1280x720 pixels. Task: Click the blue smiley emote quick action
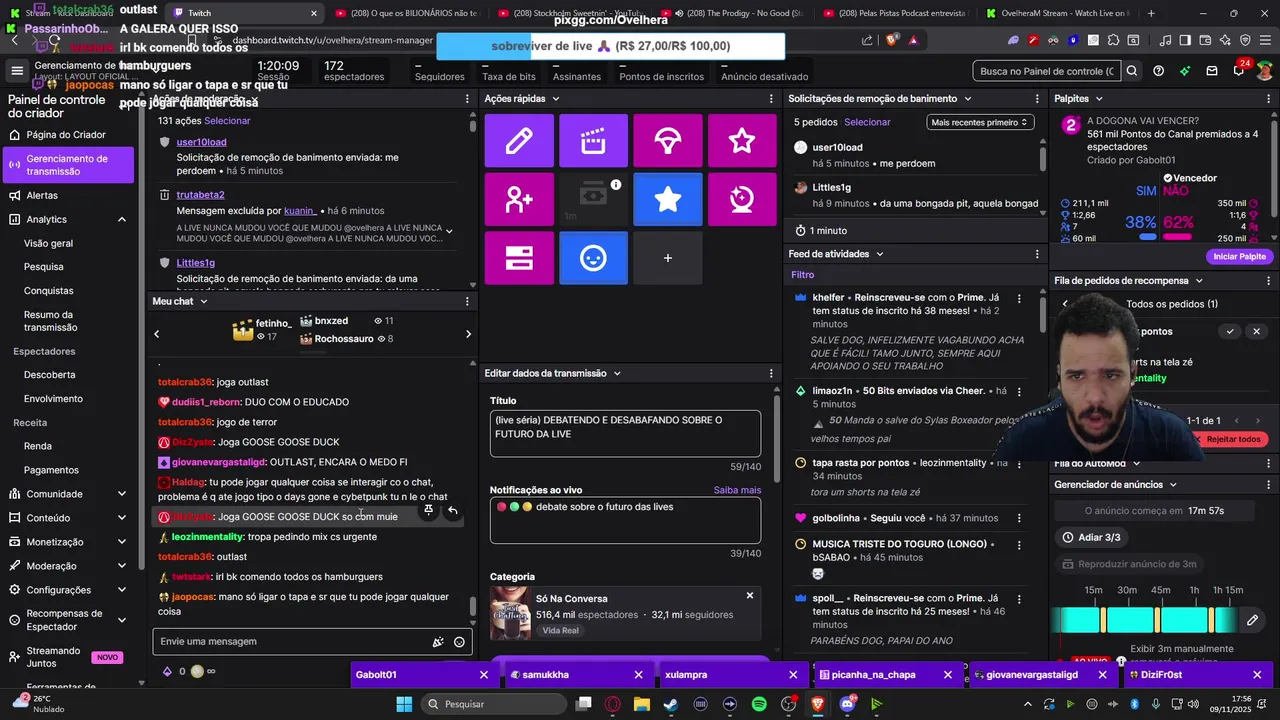(593, 258)
